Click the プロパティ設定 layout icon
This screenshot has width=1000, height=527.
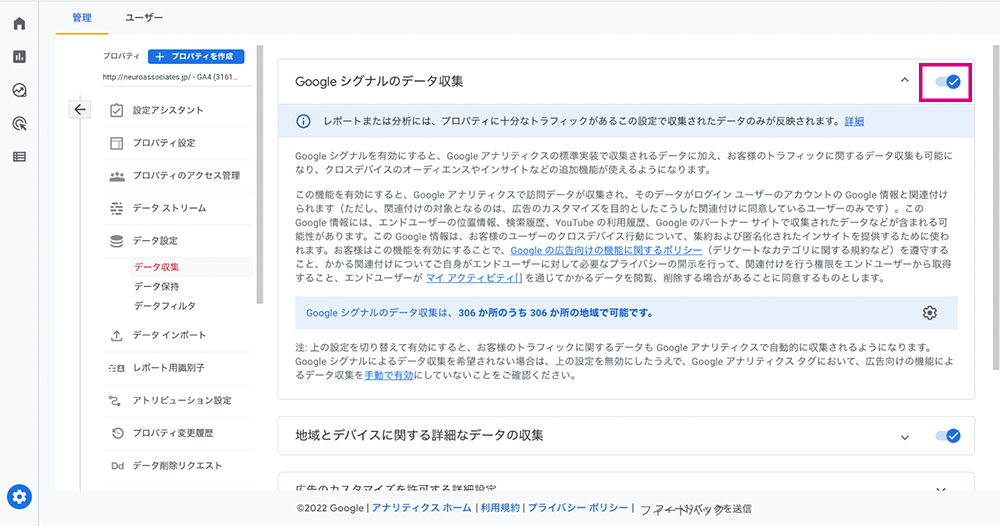coord(116,143)
